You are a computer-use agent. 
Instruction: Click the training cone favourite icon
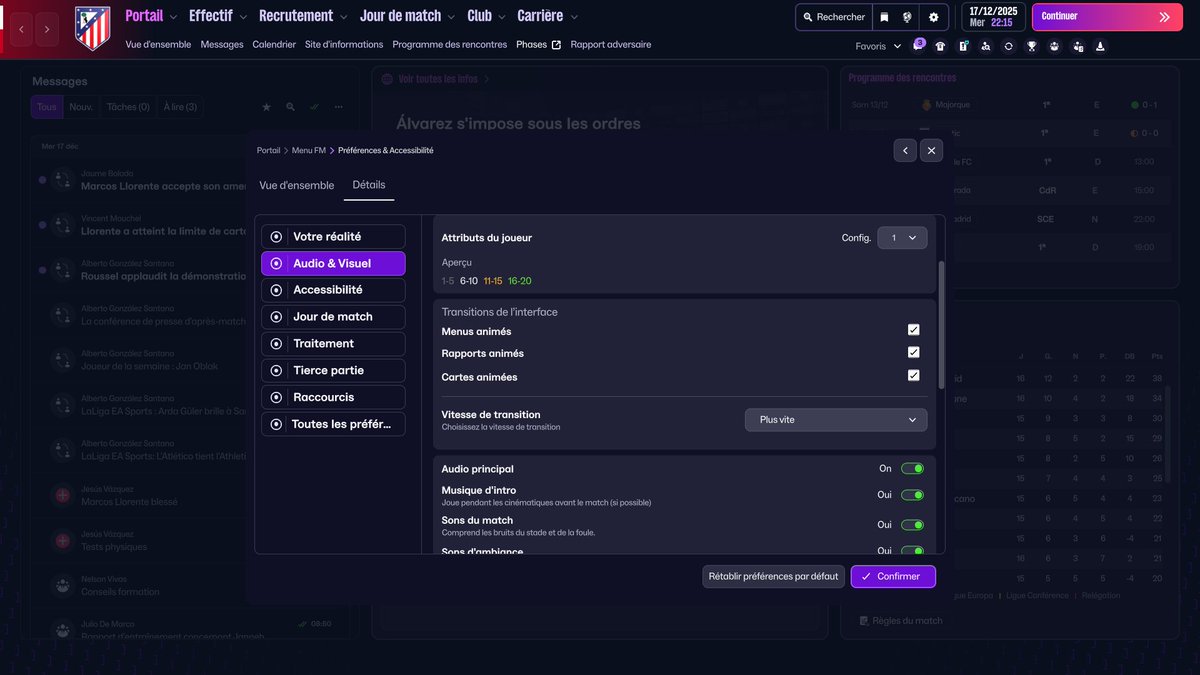pos(1100,46)
